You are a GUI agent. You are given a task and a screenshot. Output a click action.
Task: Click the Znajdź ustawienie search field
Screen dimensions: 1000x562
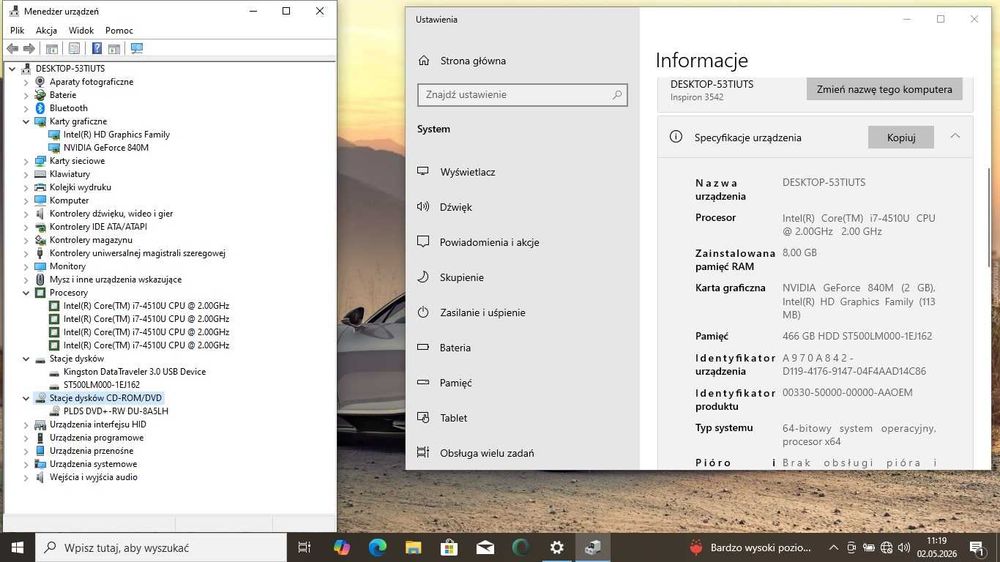522,94
